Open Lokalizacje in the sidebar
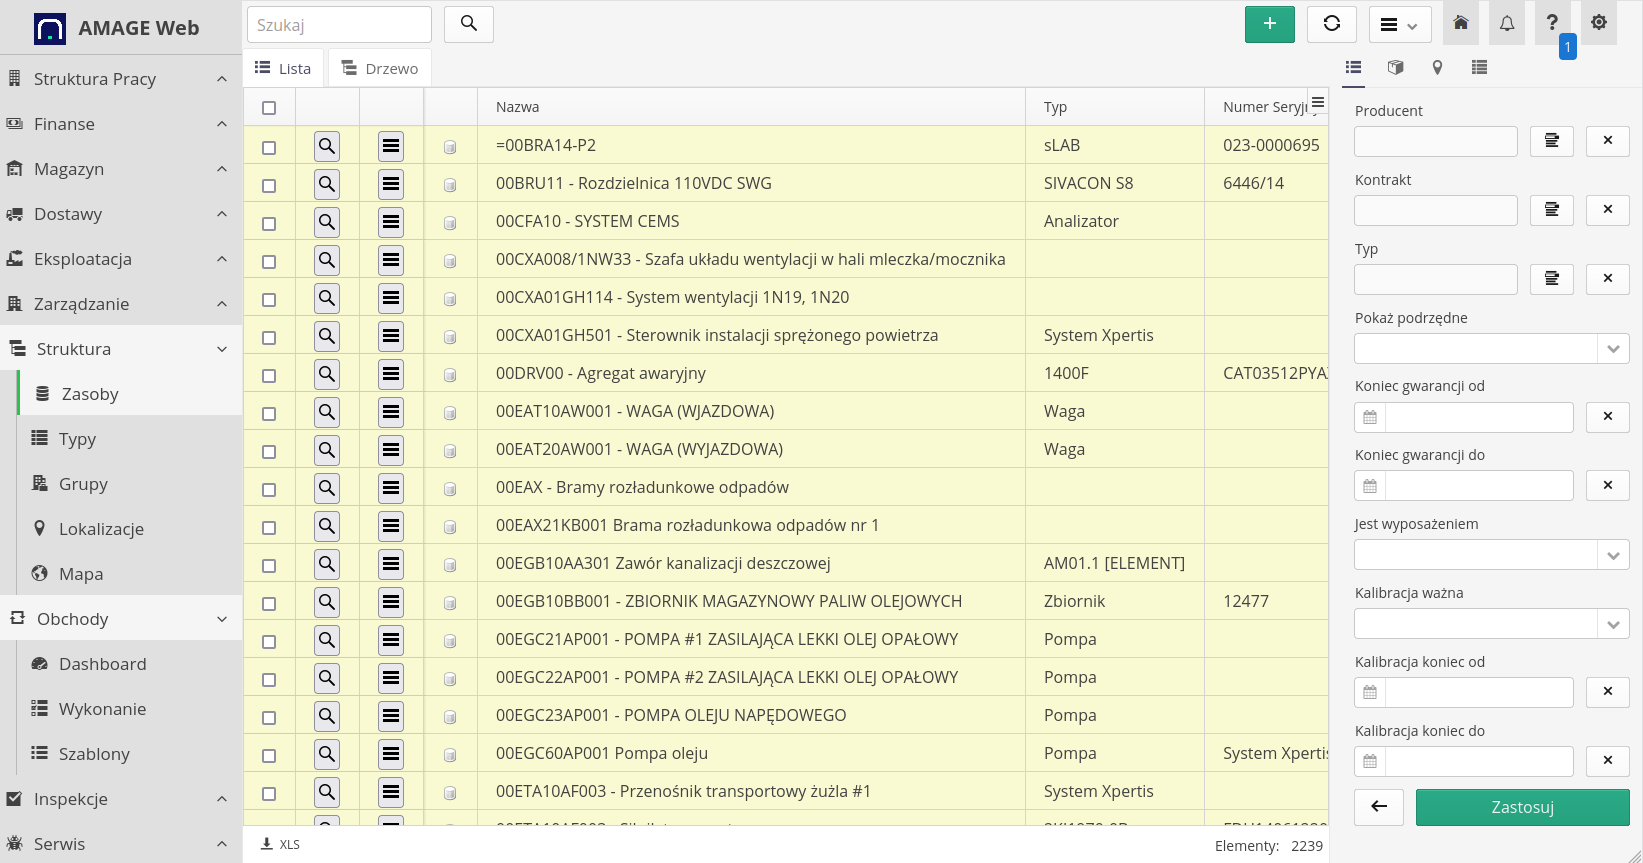1643x863 pixels. tap(101, 529)
